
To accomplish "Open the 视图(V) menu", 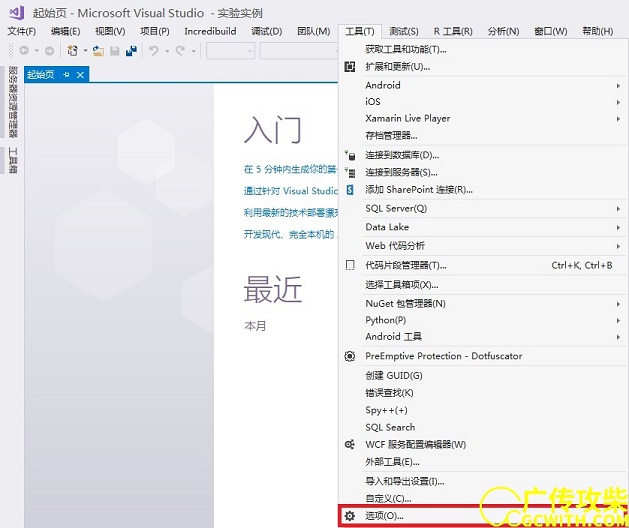I will [110, 31].
